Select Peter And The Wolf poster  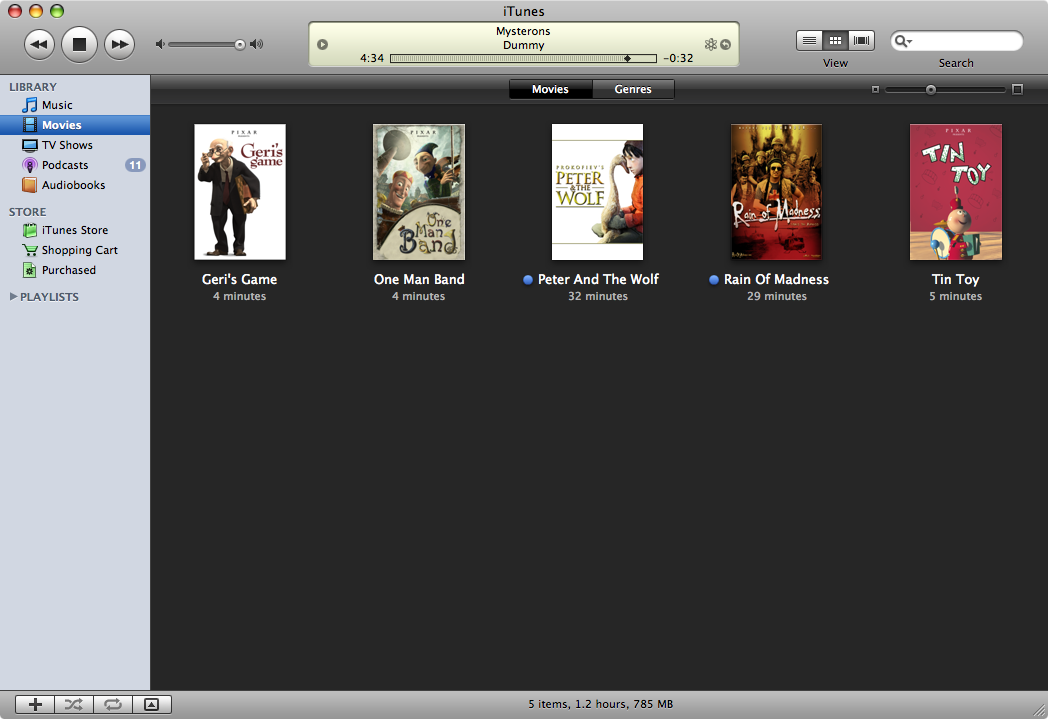coord(598,192)
